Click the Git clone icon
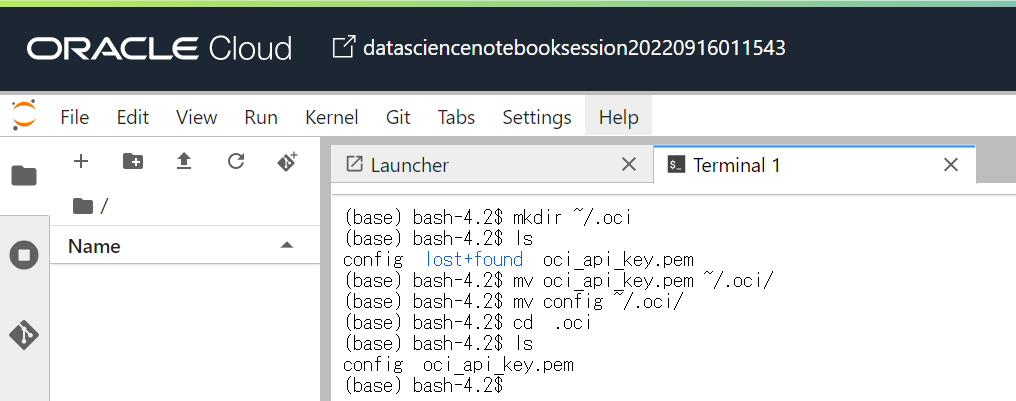Viewport: 1016px width, 401px height. (x=287, y=161)
